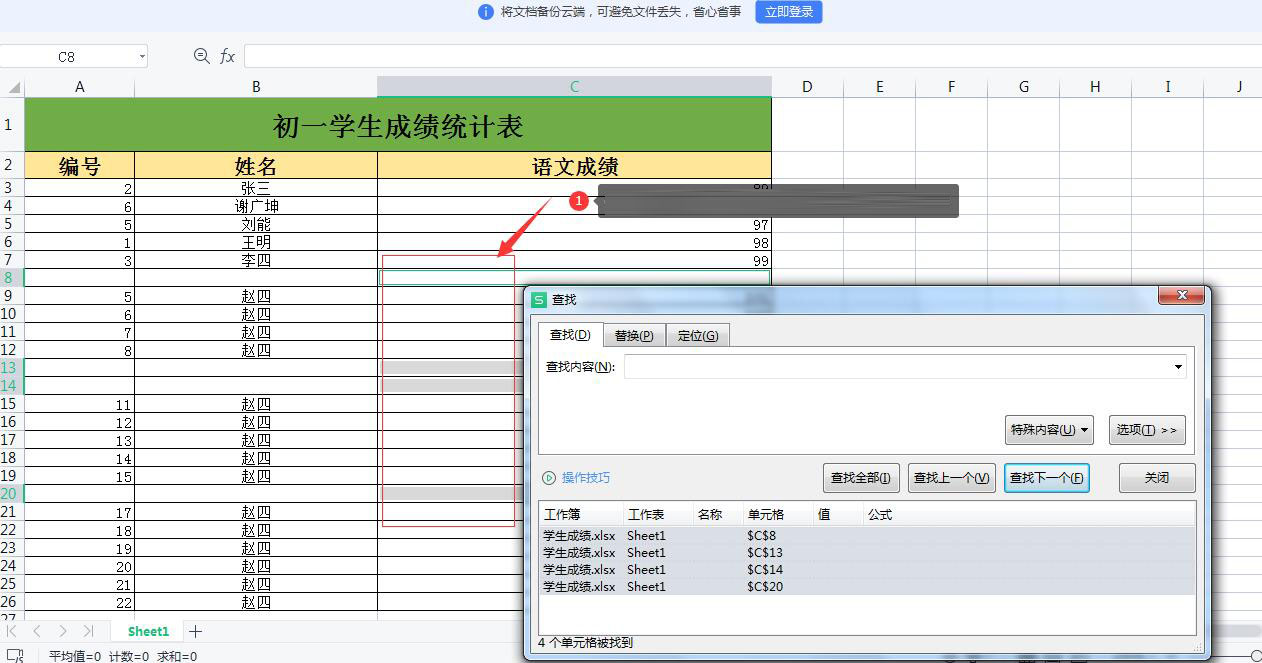The image size is (1262, 663).
Task: Click the play icon beside 操作技巧
Action: tap(548, 478)
